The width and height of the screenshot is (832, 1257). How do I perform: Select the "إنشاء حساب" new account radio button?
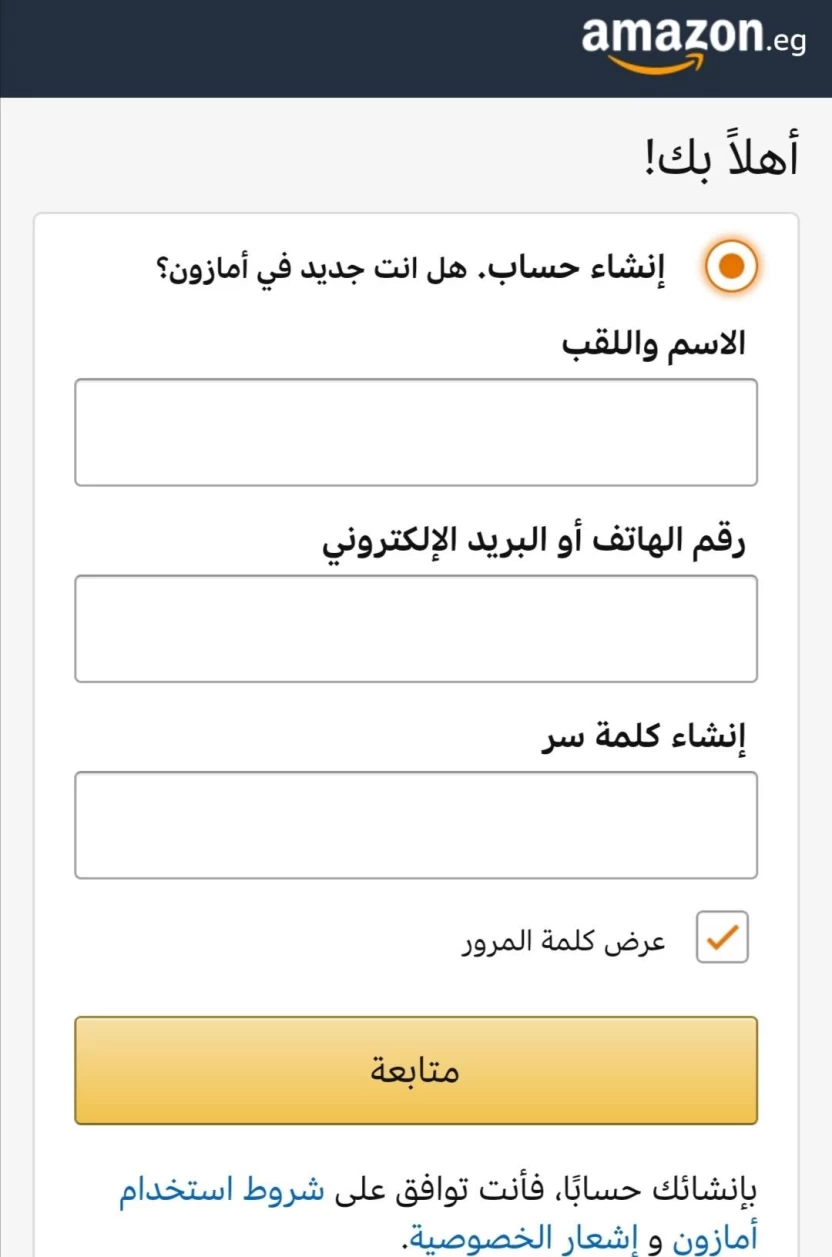point(732,266)
